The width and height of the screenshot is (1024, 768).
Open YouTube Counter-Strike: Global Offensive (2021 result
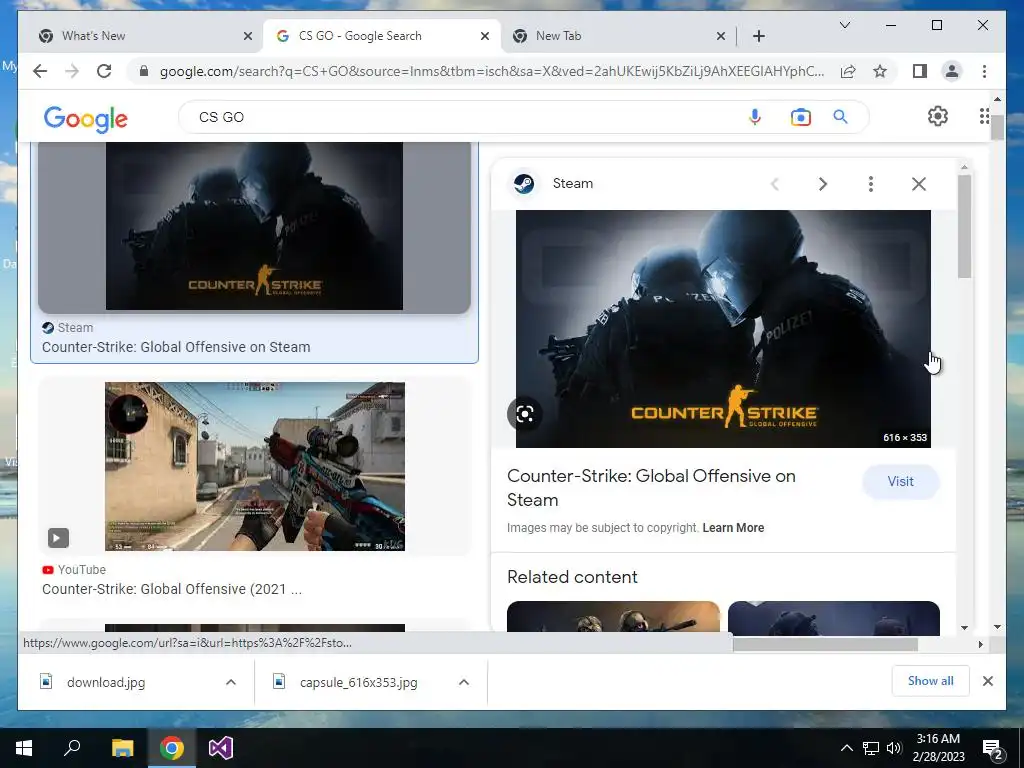point(172,589)
